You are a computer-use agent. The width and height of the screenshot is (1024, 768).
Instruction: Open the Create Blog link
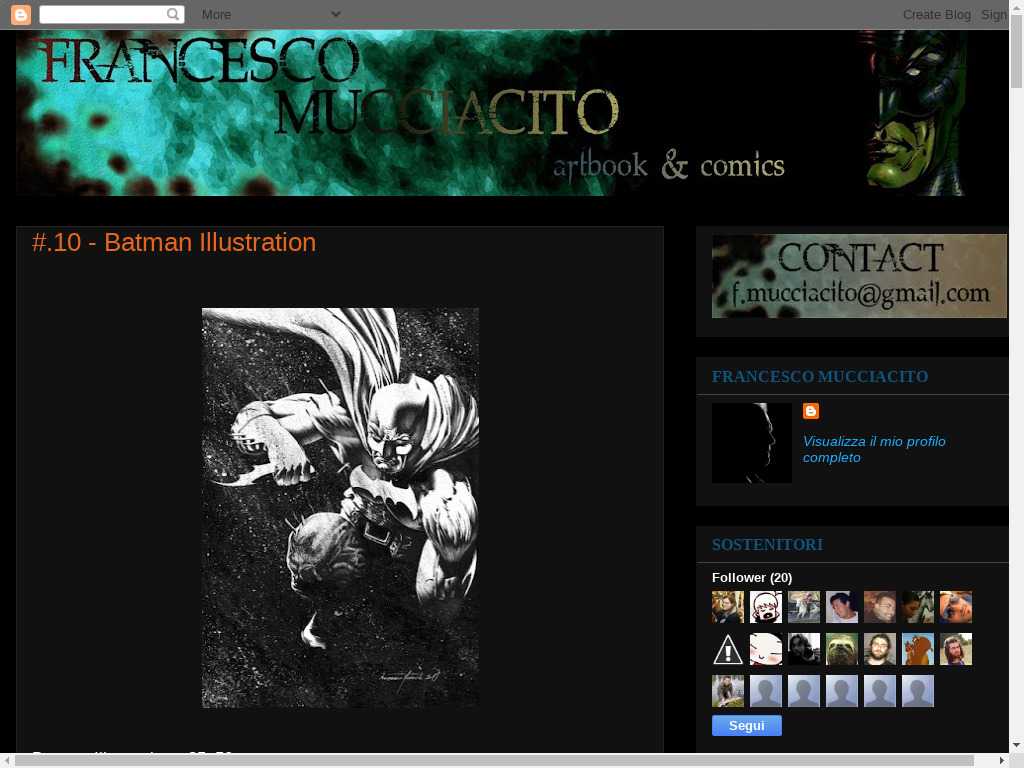pos(936,14)
